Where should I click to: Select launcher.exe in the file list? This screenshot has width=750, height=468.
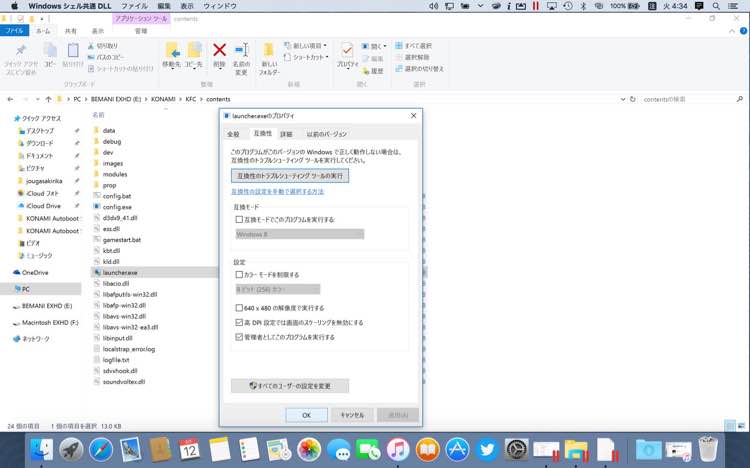[120, 272]
